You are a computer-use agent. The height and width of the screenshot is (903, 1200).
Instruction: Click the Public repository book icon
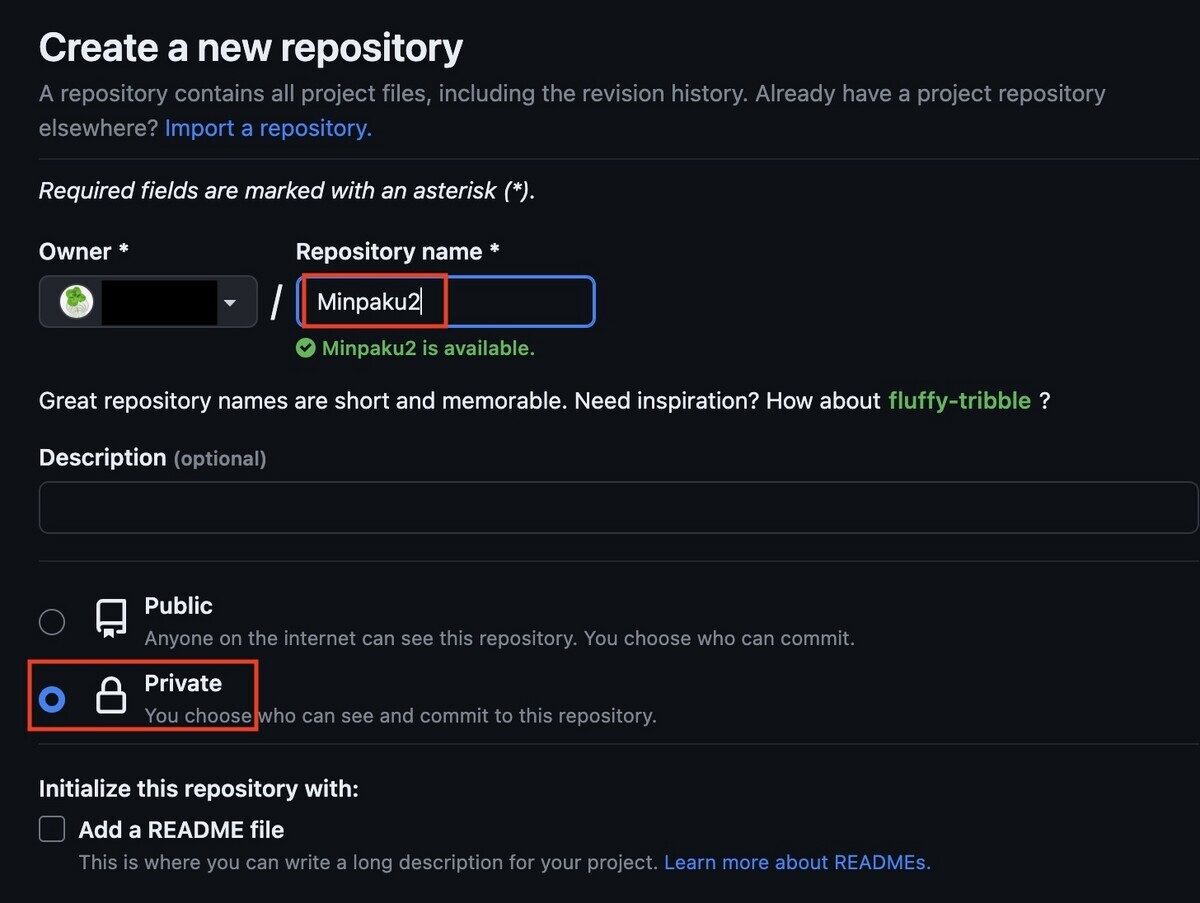(111, 618)
